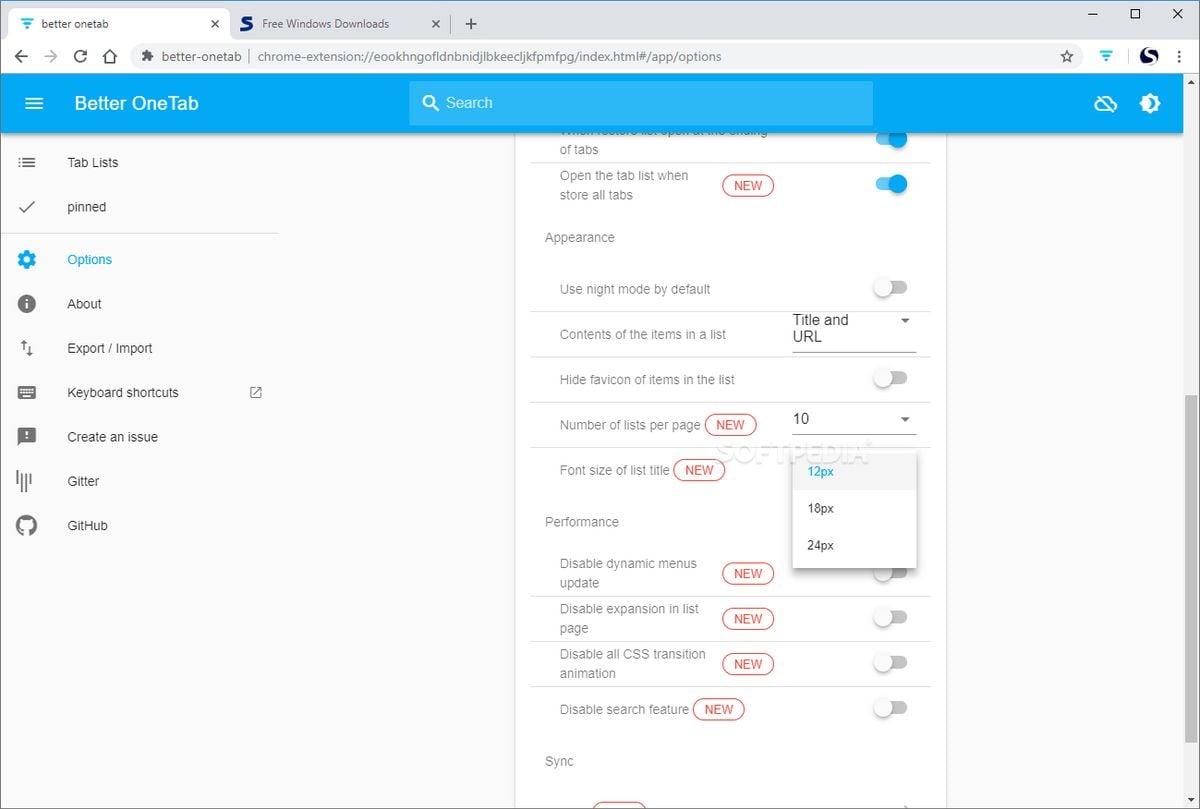Go to Options in the sidebar
Screen dimensions: 1200x809
click(139, 259)
